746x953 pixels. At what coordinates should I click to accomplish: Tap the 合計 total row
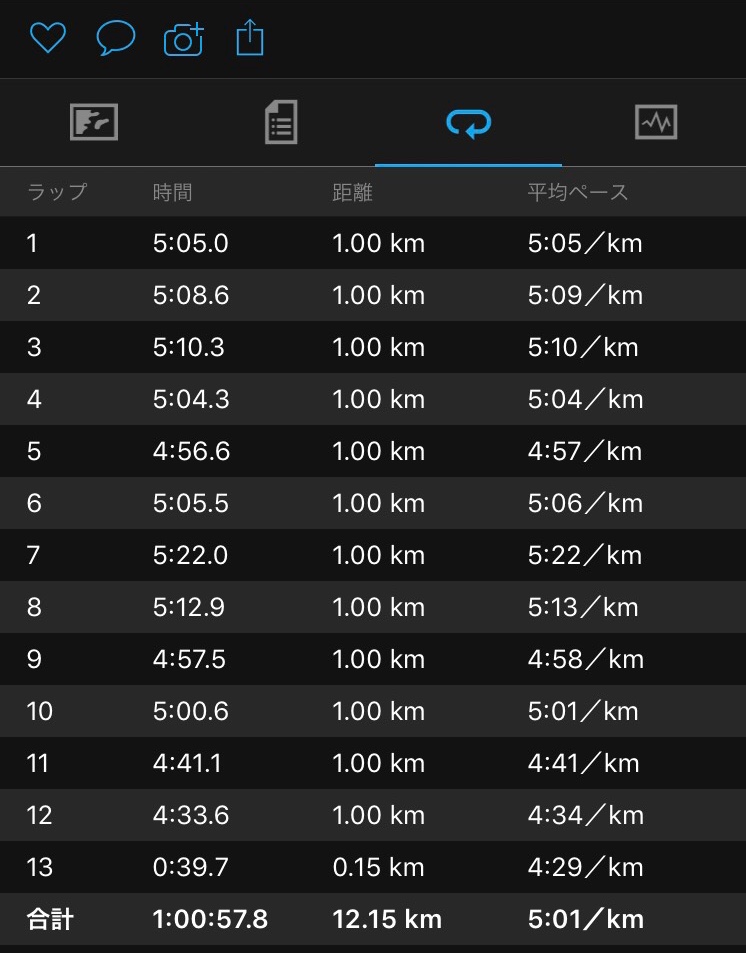(x=373, y=919)
